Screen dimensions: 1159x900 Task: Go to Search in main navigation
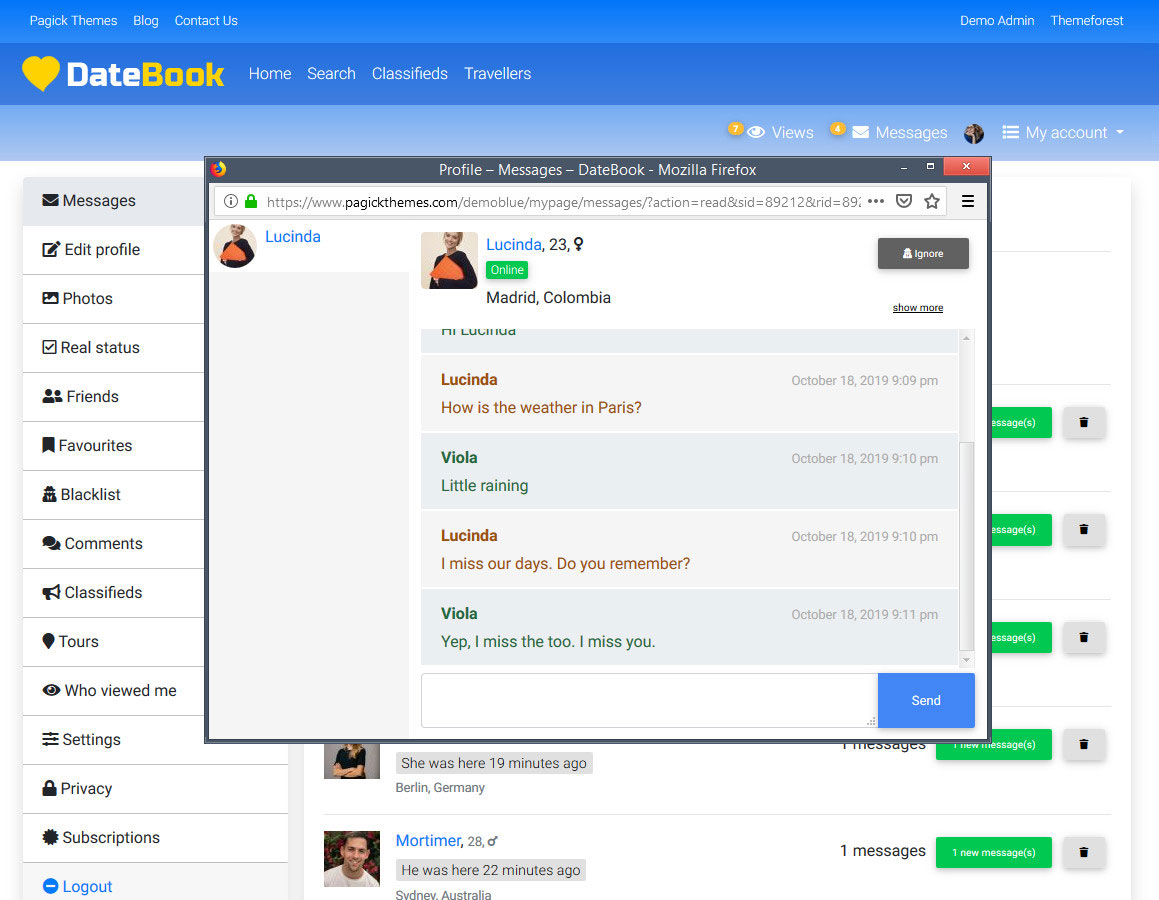(x=331, y=74)
